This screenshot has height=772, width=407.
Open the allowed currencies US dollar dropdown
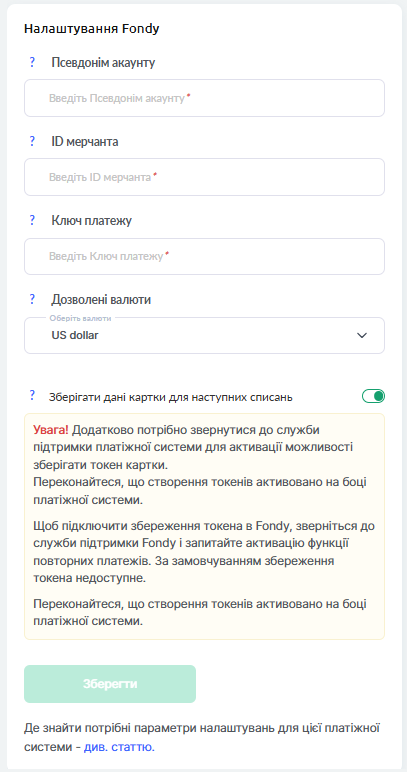[204, 335]
